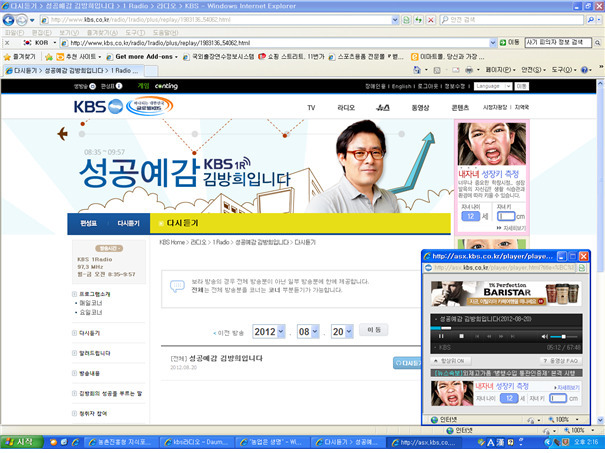Click the search magnifier icon at top right
This screenshot has height=453, width=605.
point(590,20)
